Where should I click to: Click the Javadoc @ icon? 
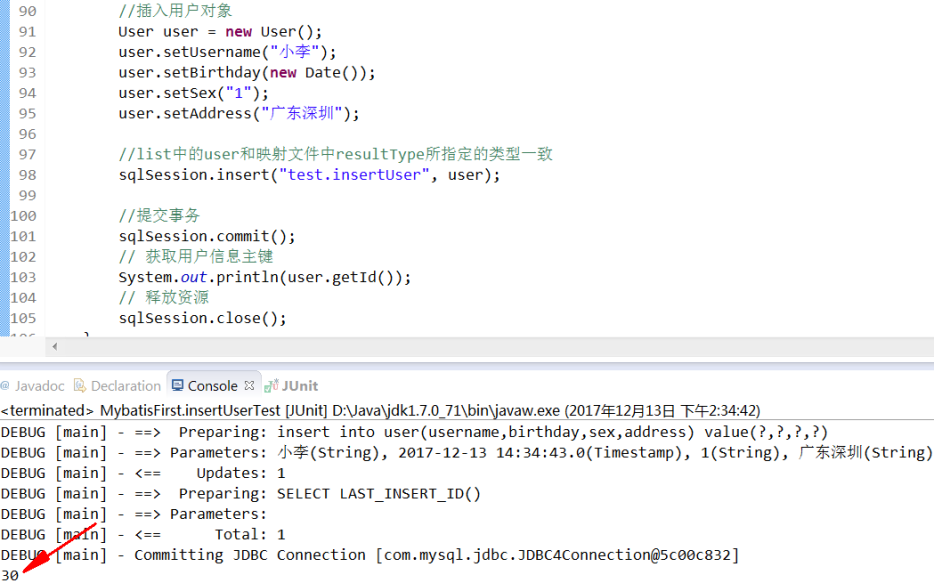[5, 386]
